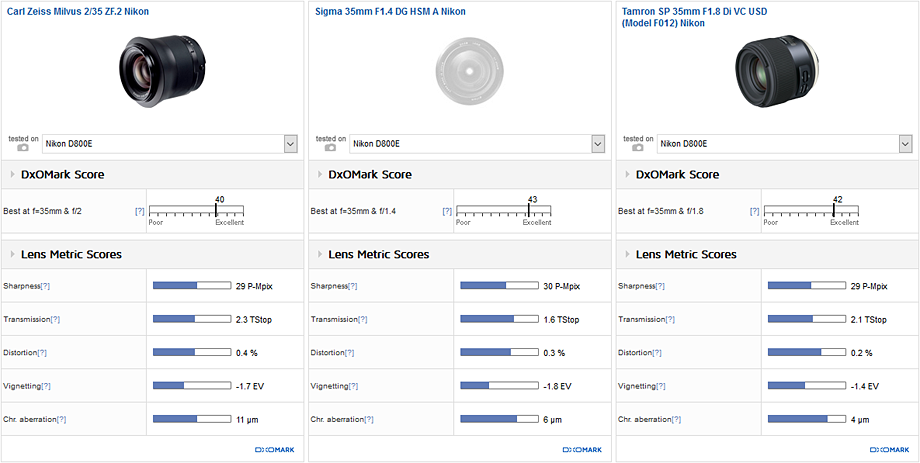Click help [?] next to Tamron 'Best at f/1.8'

(x=755, y=211)
